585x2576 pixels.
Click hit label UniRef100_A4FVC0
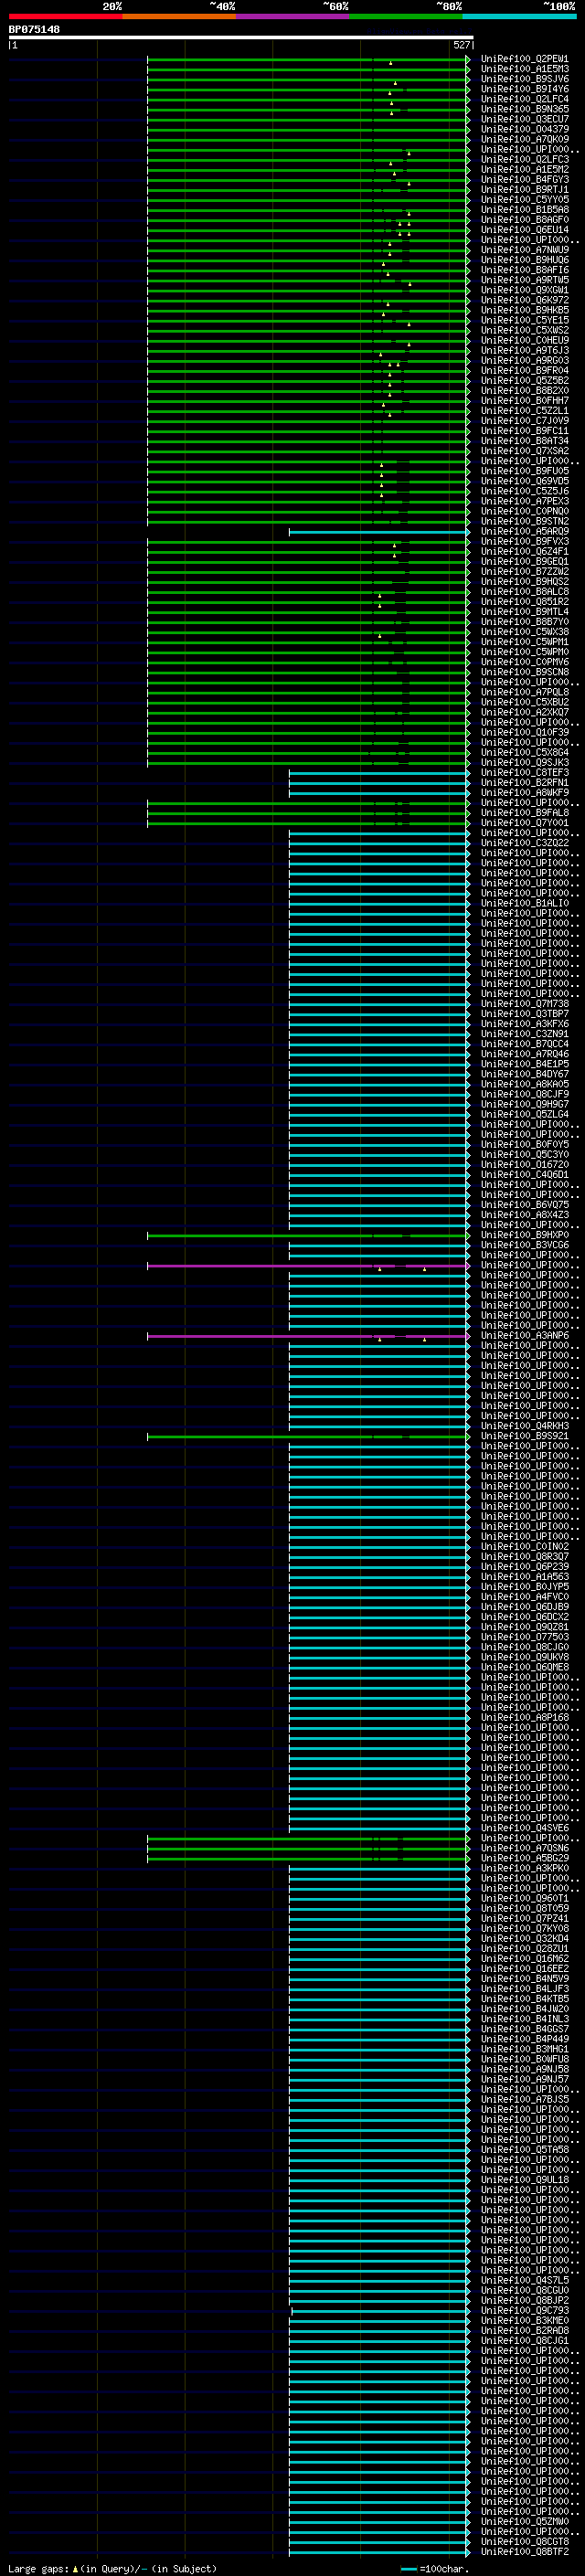tap(524, 1597)
